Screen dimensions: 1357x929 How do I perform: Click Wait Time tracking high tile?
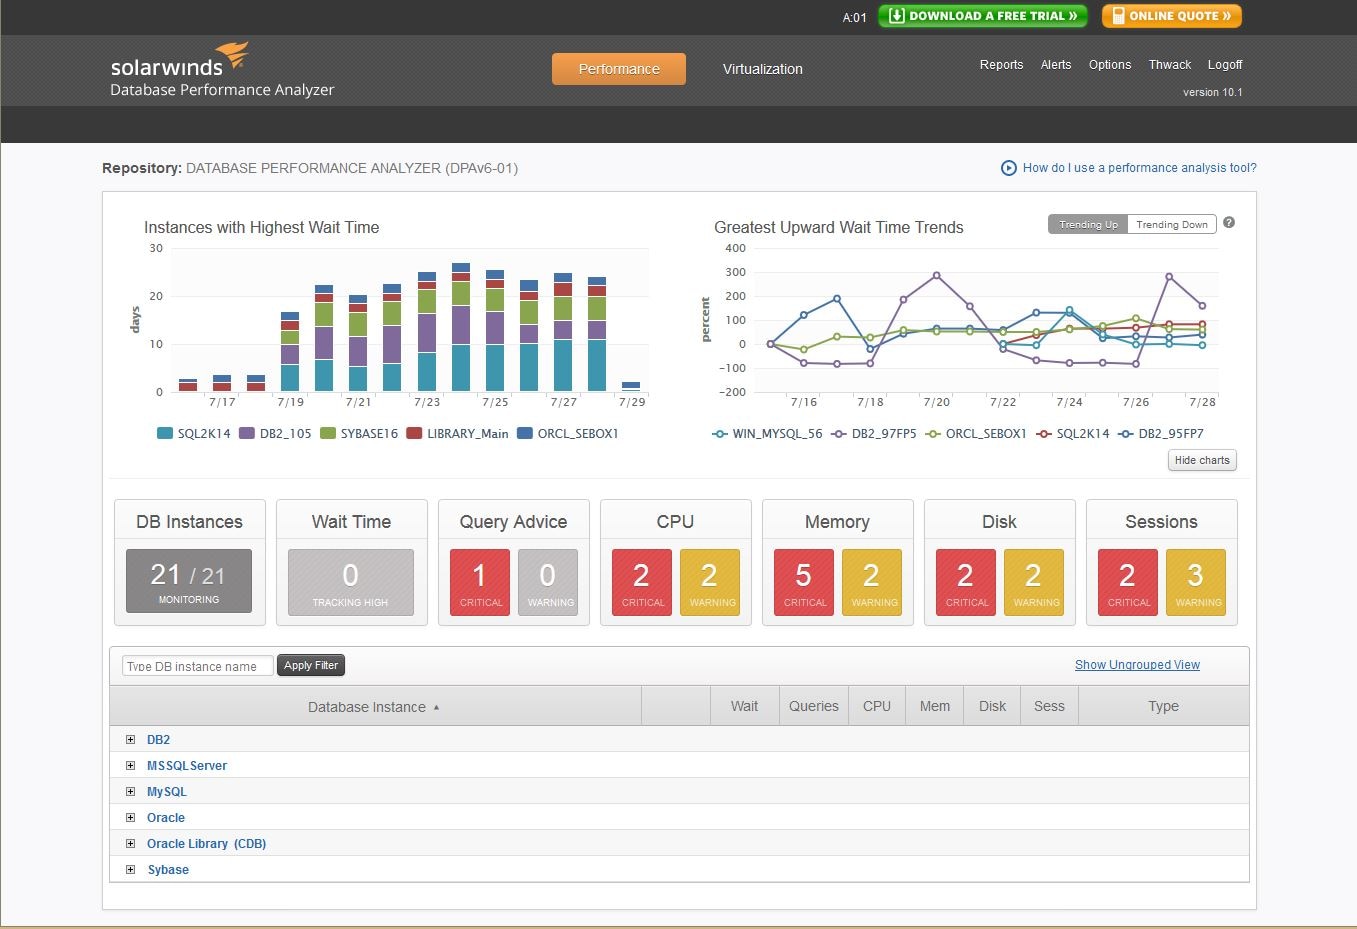pyautogui.click(x=350, y=581)
